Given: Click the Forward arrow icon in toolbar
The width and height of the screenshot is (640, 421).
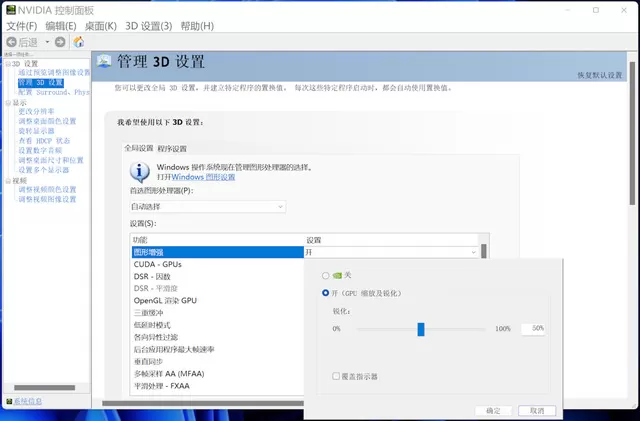Looking at the screenshot, I should pyautogui.click(x=60, y=42).
